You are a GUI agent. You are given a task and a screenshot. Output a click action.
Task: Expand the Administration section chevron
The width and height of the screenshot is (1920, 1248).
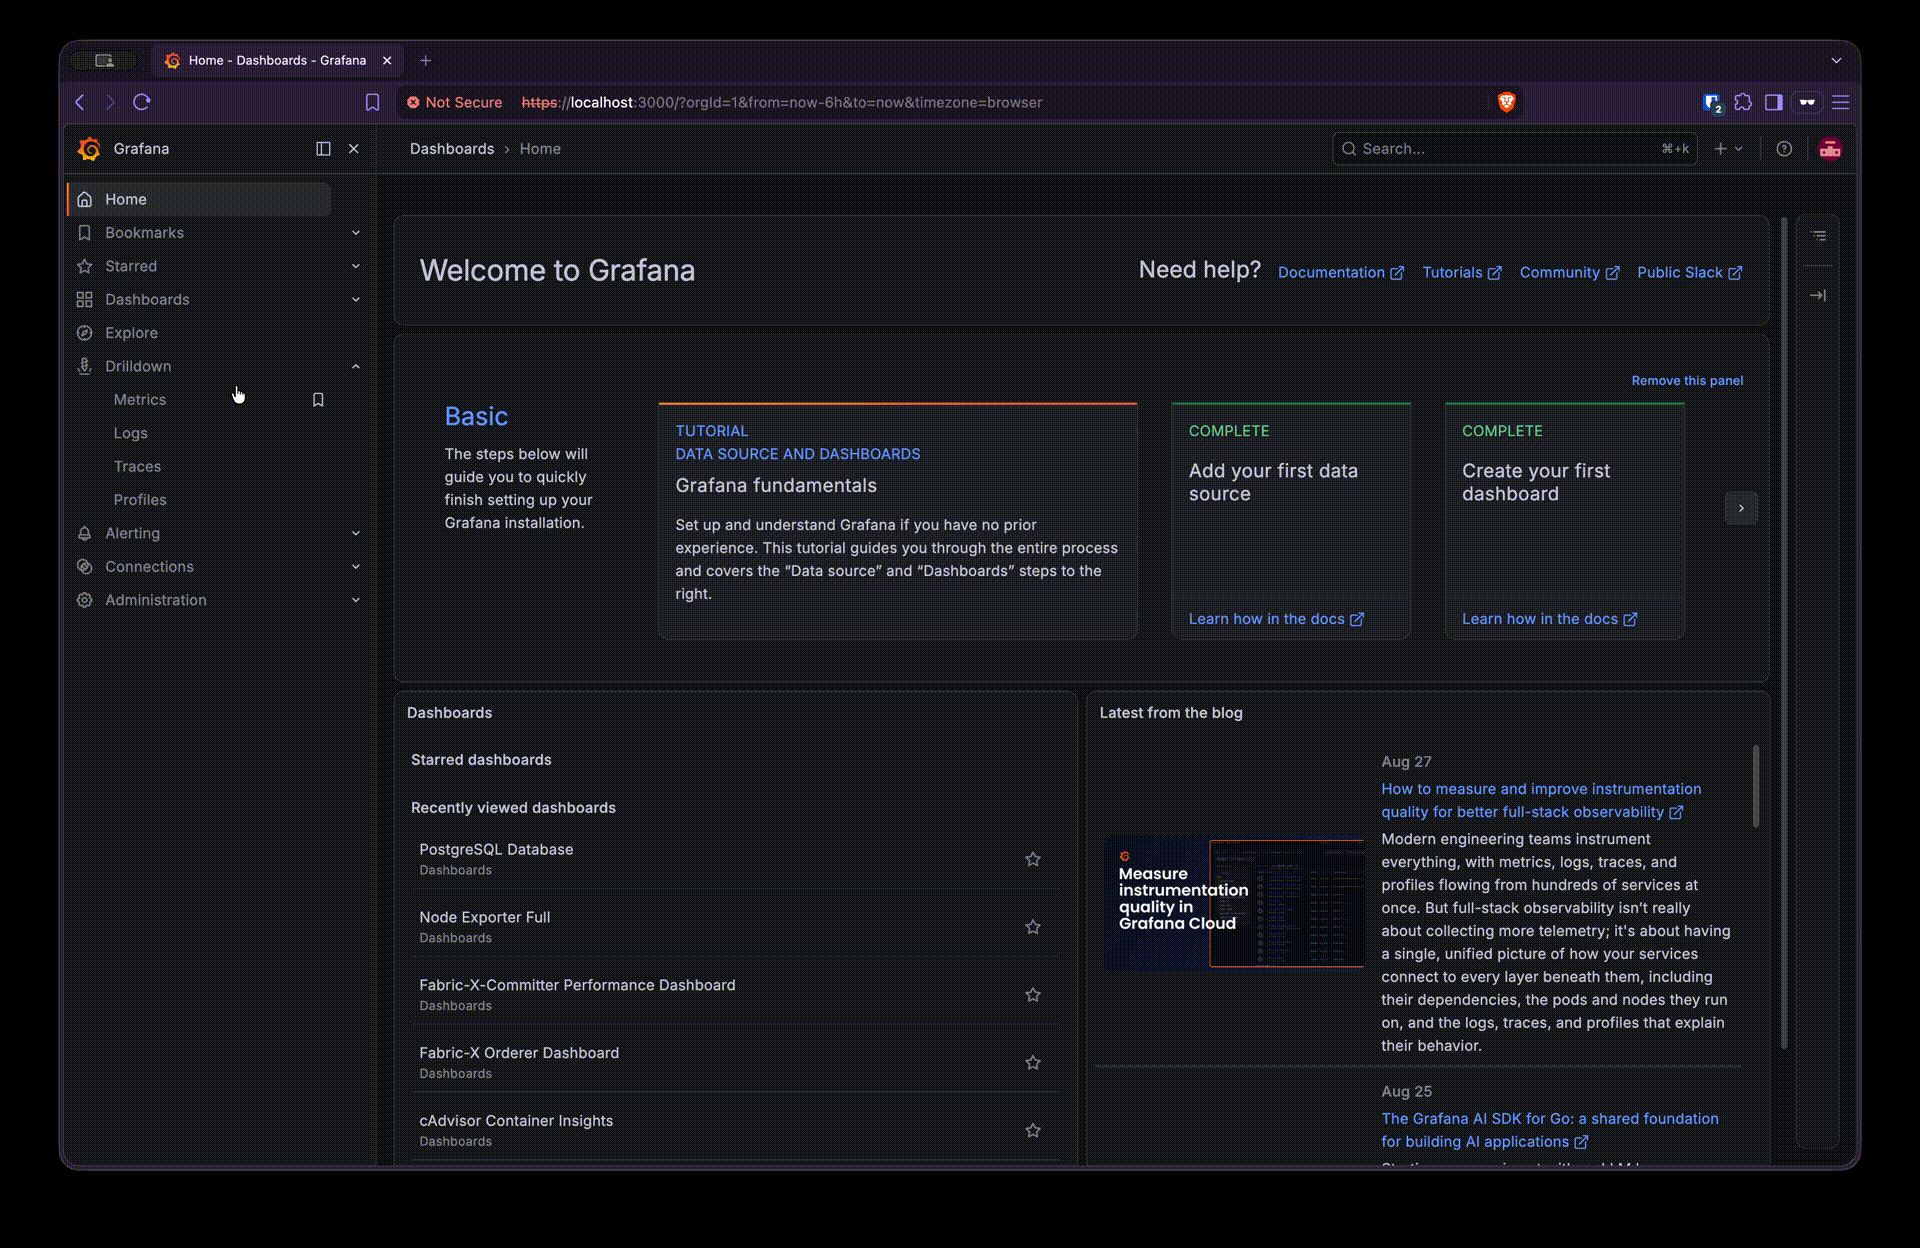click(356, 600)
